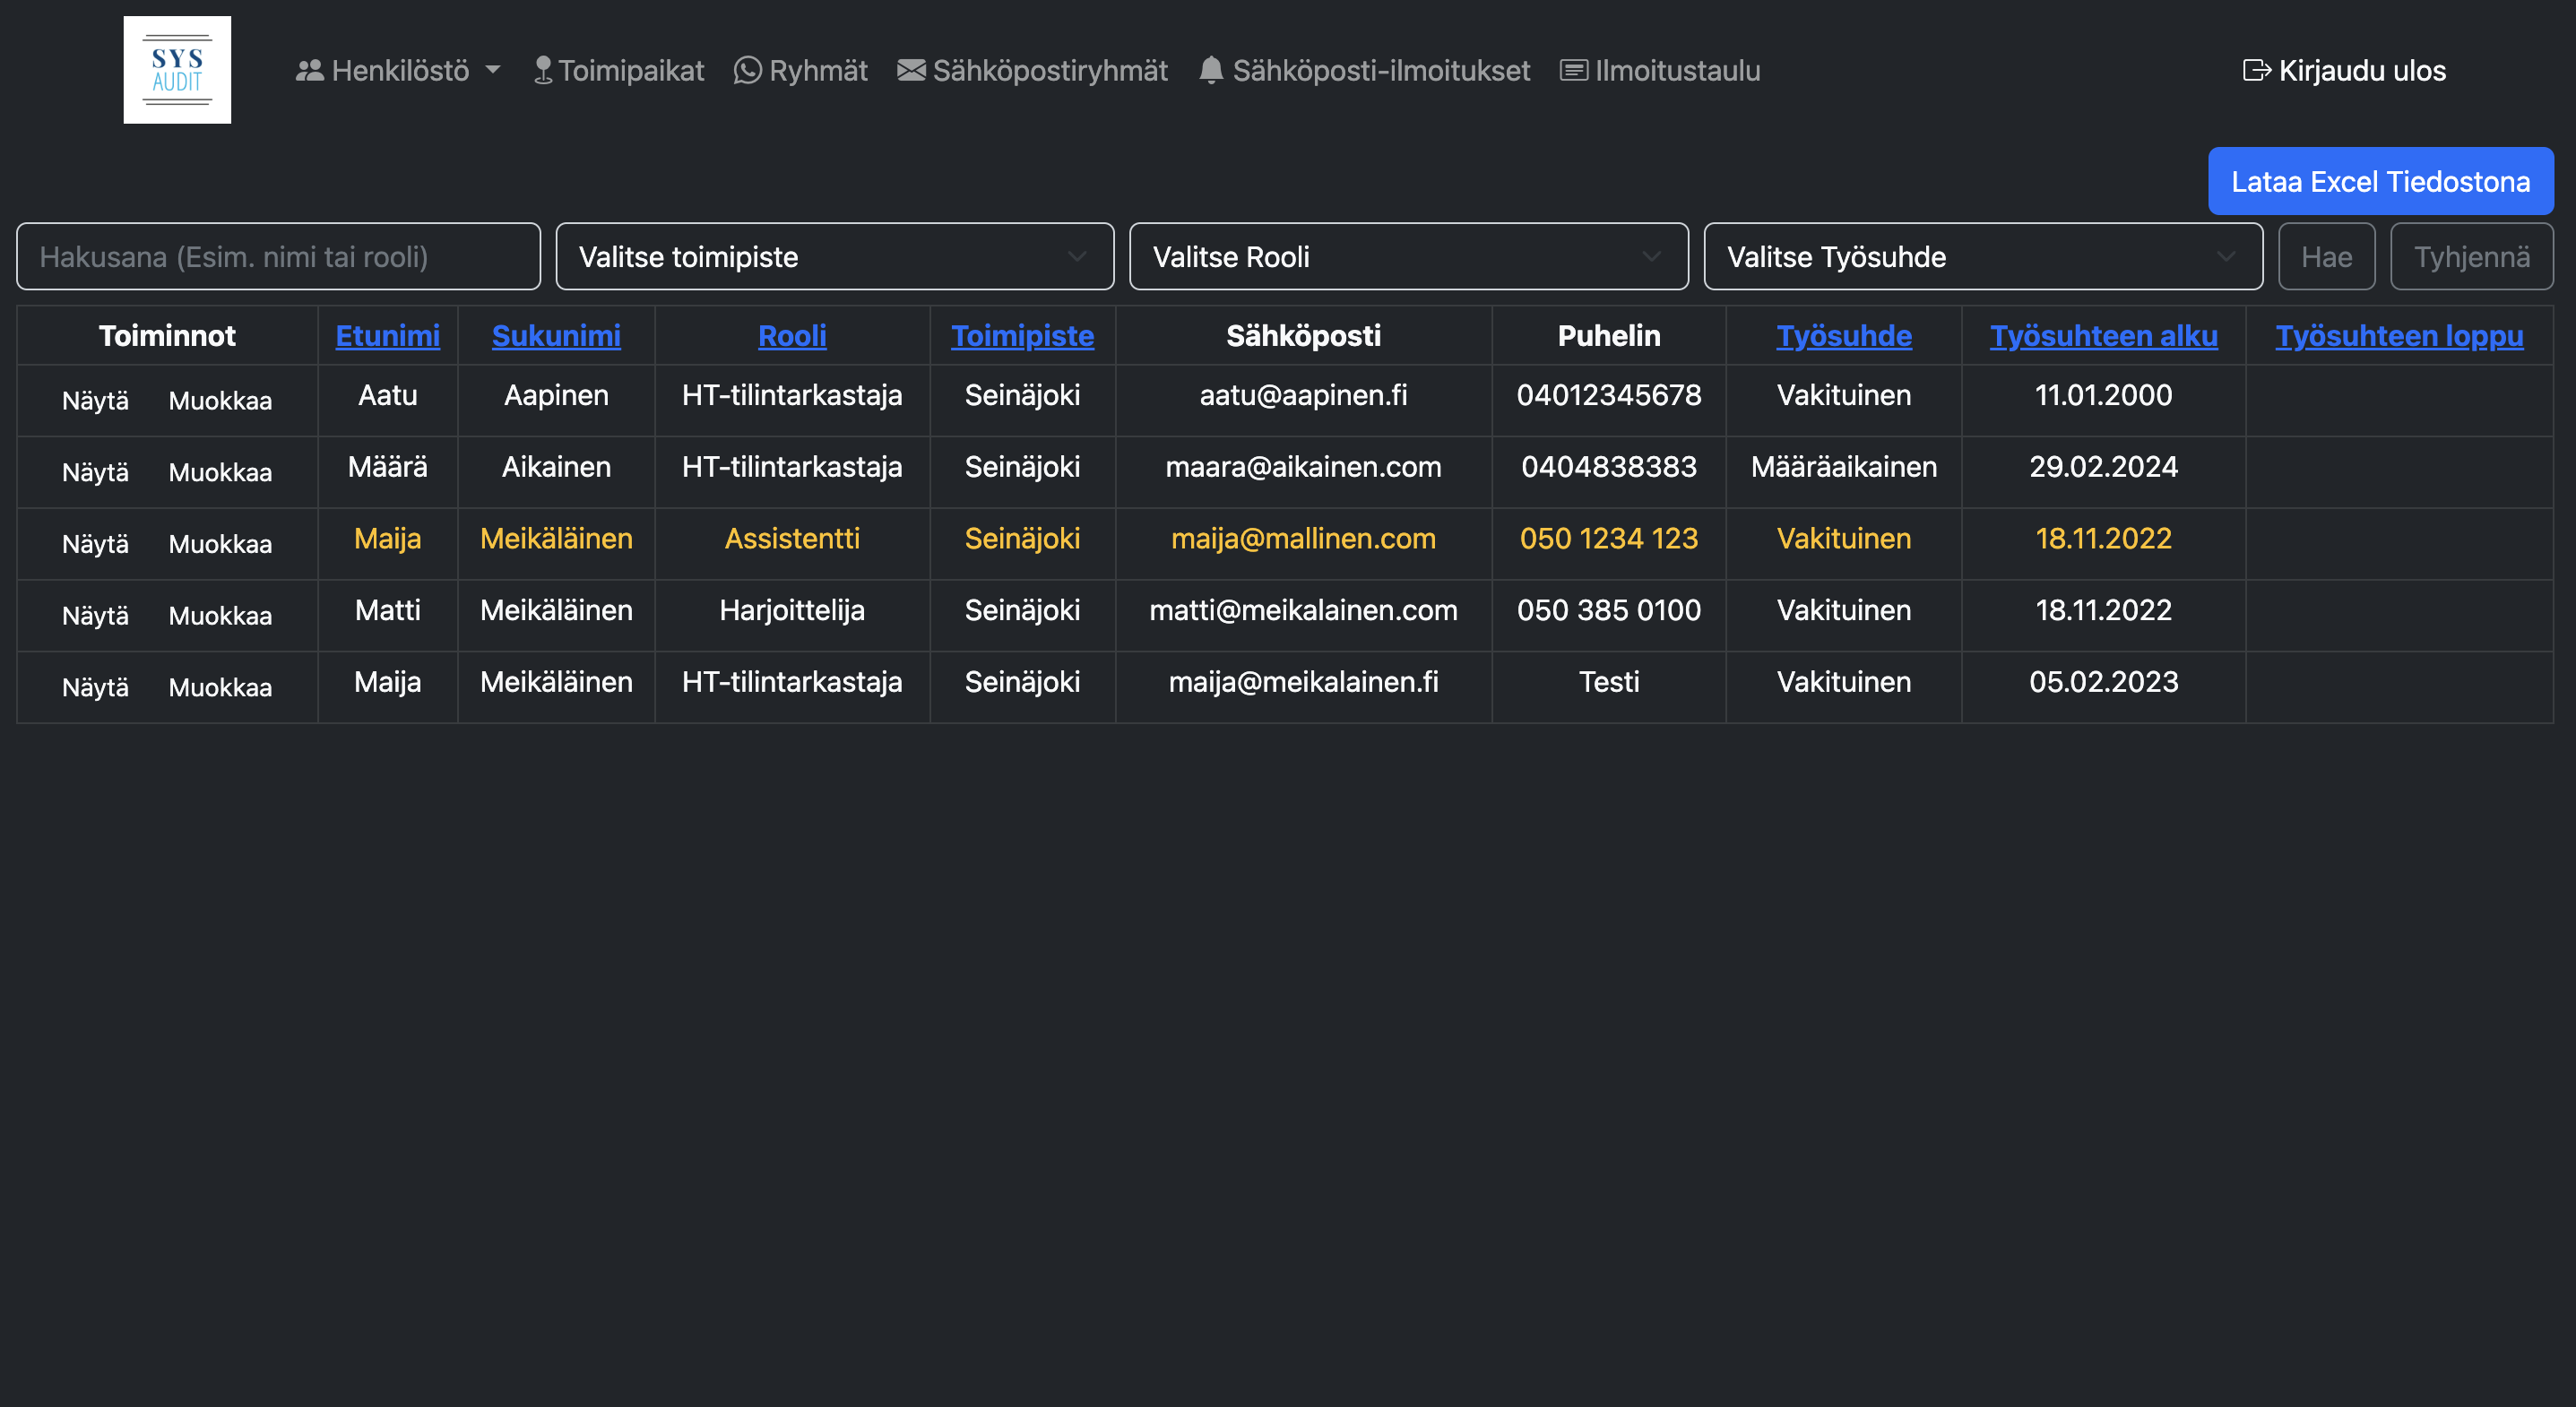Open the Toimipaikat menu item

[619, 70]
